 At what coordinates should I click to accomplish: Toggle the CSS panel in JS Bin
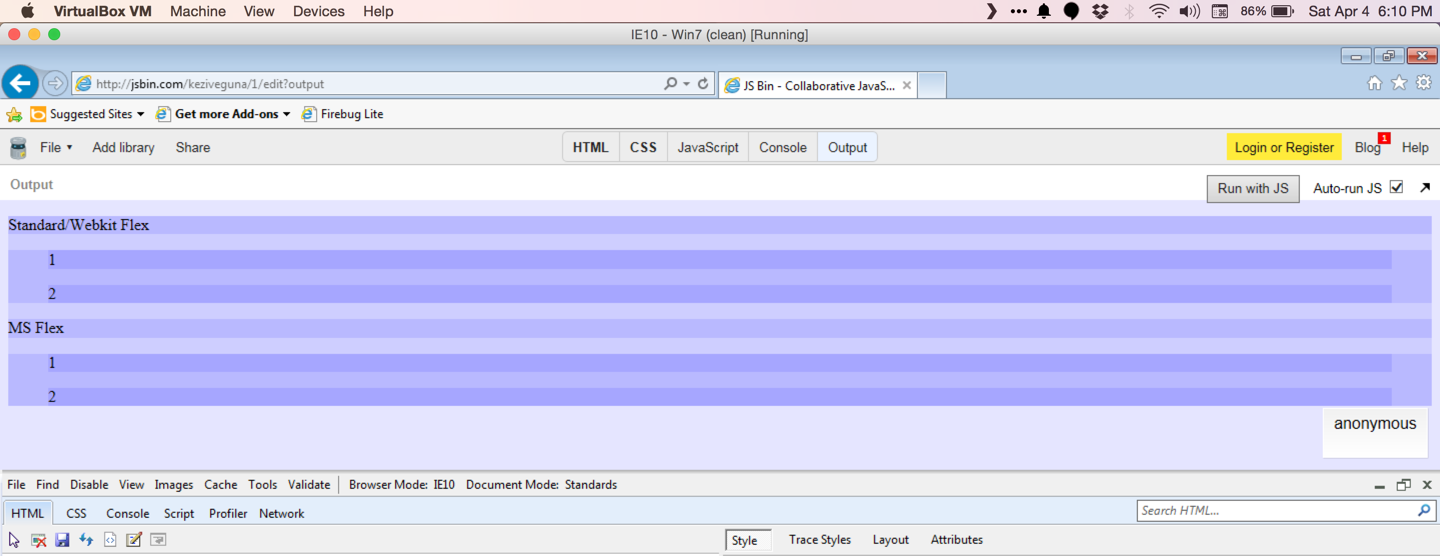click(643, 147)
